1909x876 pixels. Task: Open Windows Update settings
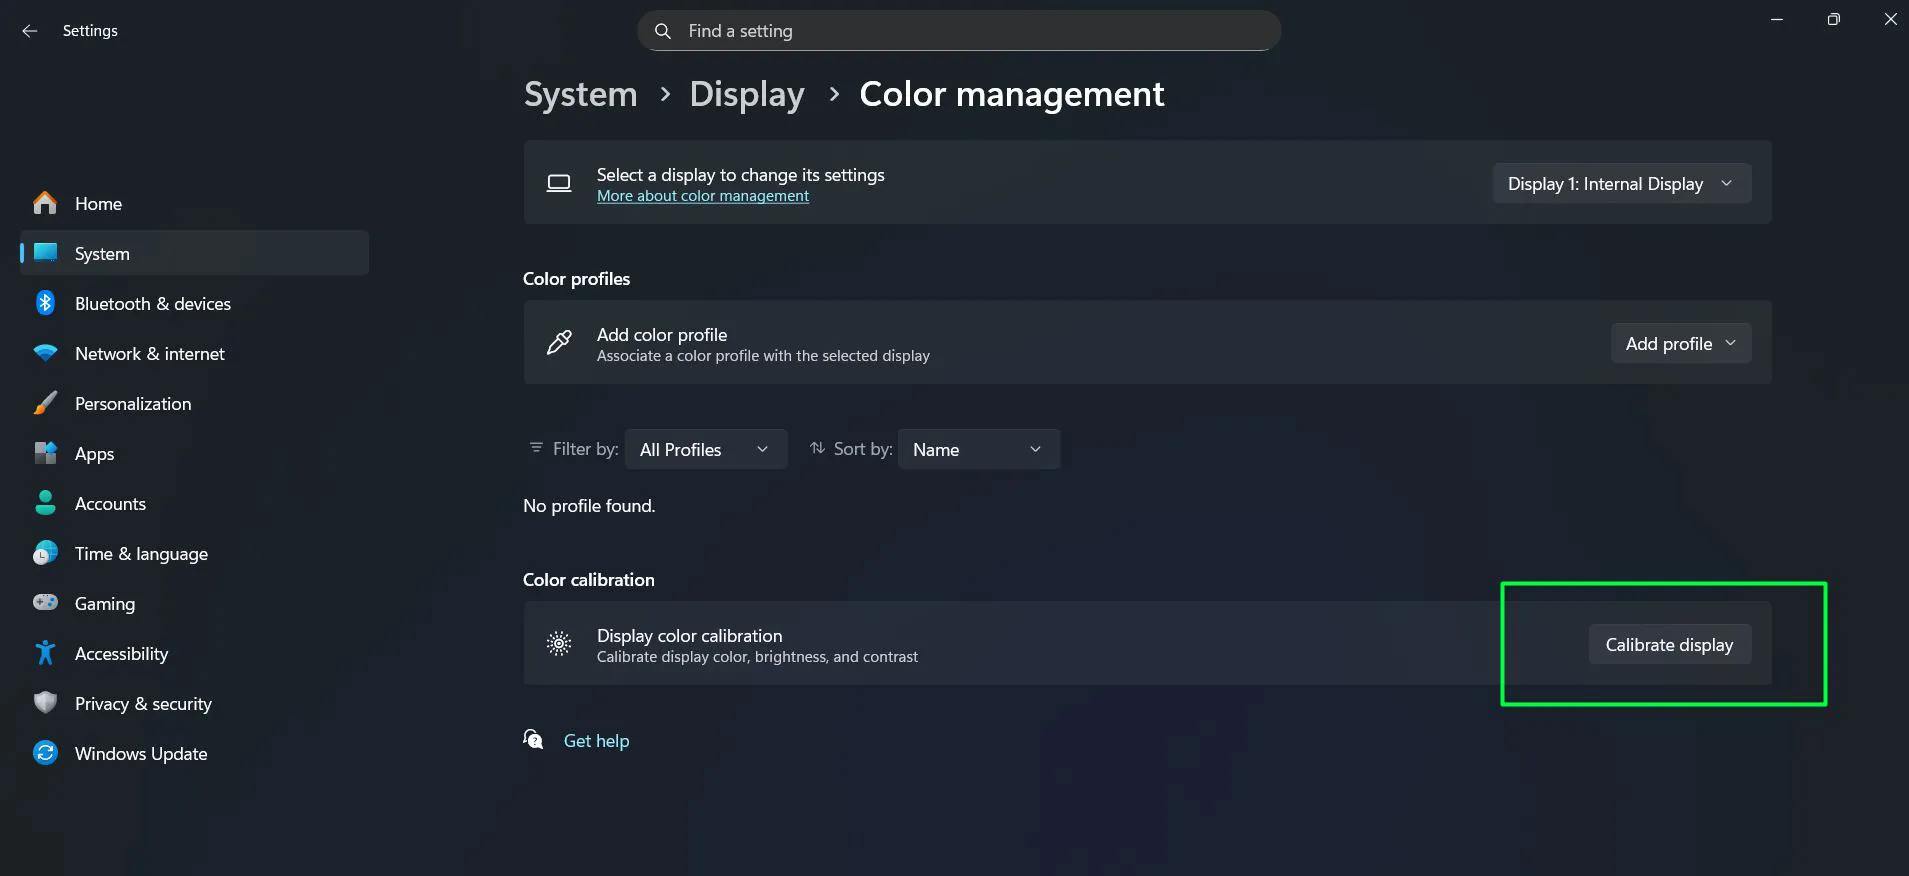click(x=194, y=753)
